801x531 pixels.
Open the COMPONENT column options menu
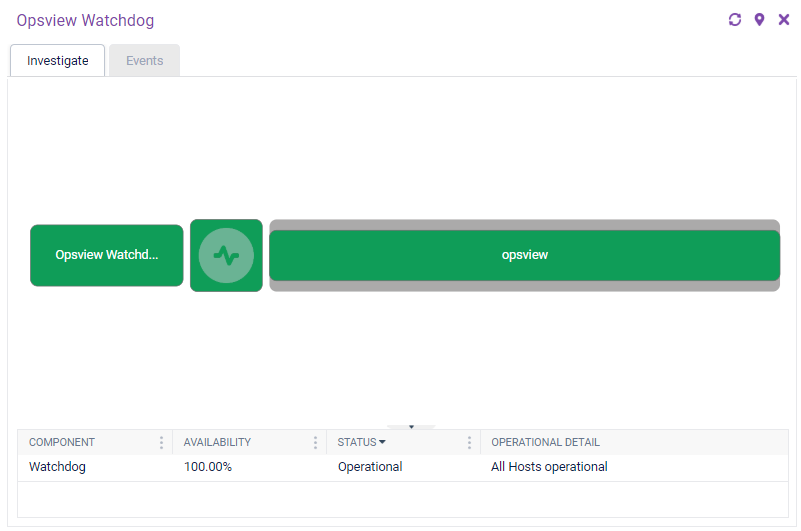click(x=161, y=443)
